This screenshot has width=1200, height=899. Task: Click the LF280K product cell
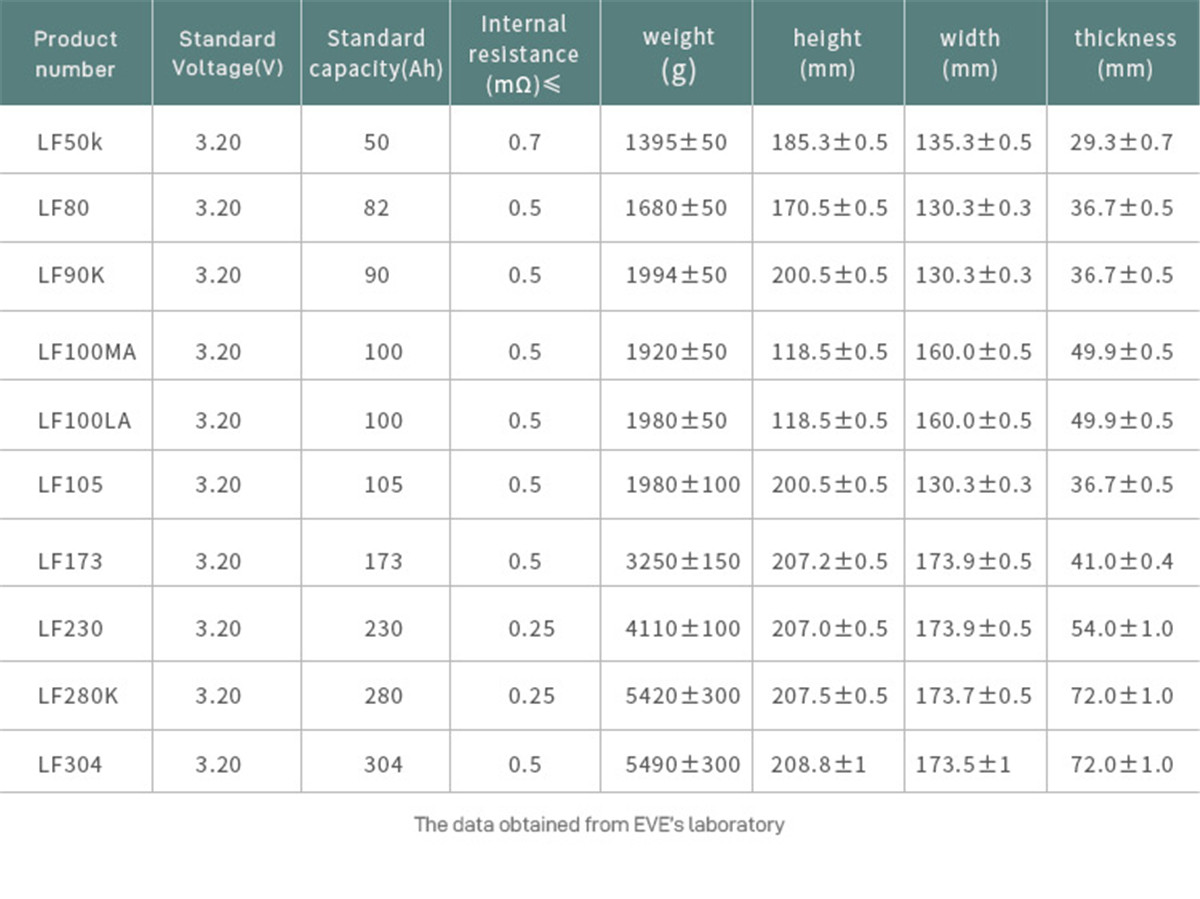[78, 696]
